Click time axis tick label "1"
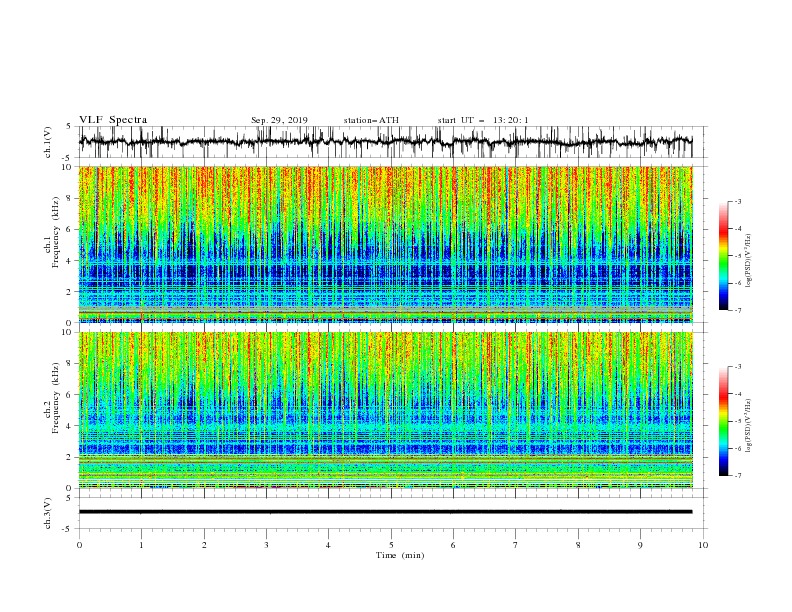Screen dimensions: 792x612 (141, 545)
